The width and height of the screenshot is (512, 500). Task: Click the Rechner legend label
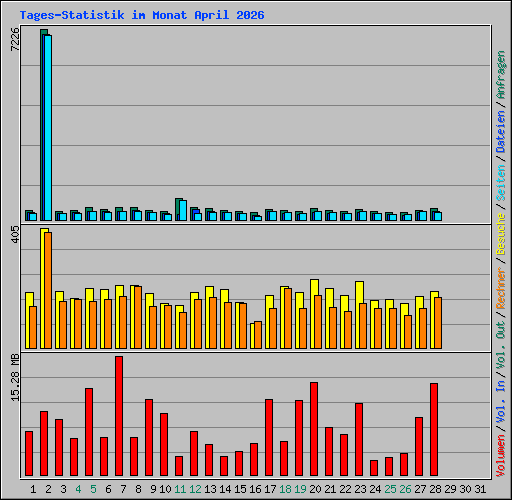[x=501, y=288]
